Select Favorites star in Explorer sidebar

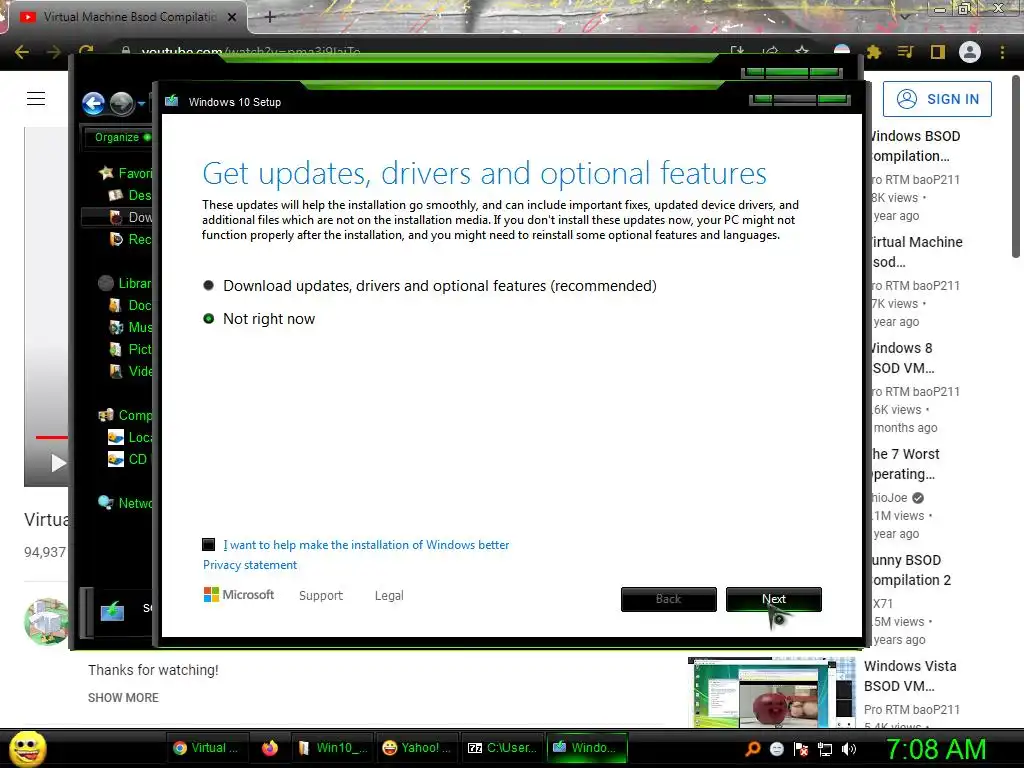[x=106, y=173]
